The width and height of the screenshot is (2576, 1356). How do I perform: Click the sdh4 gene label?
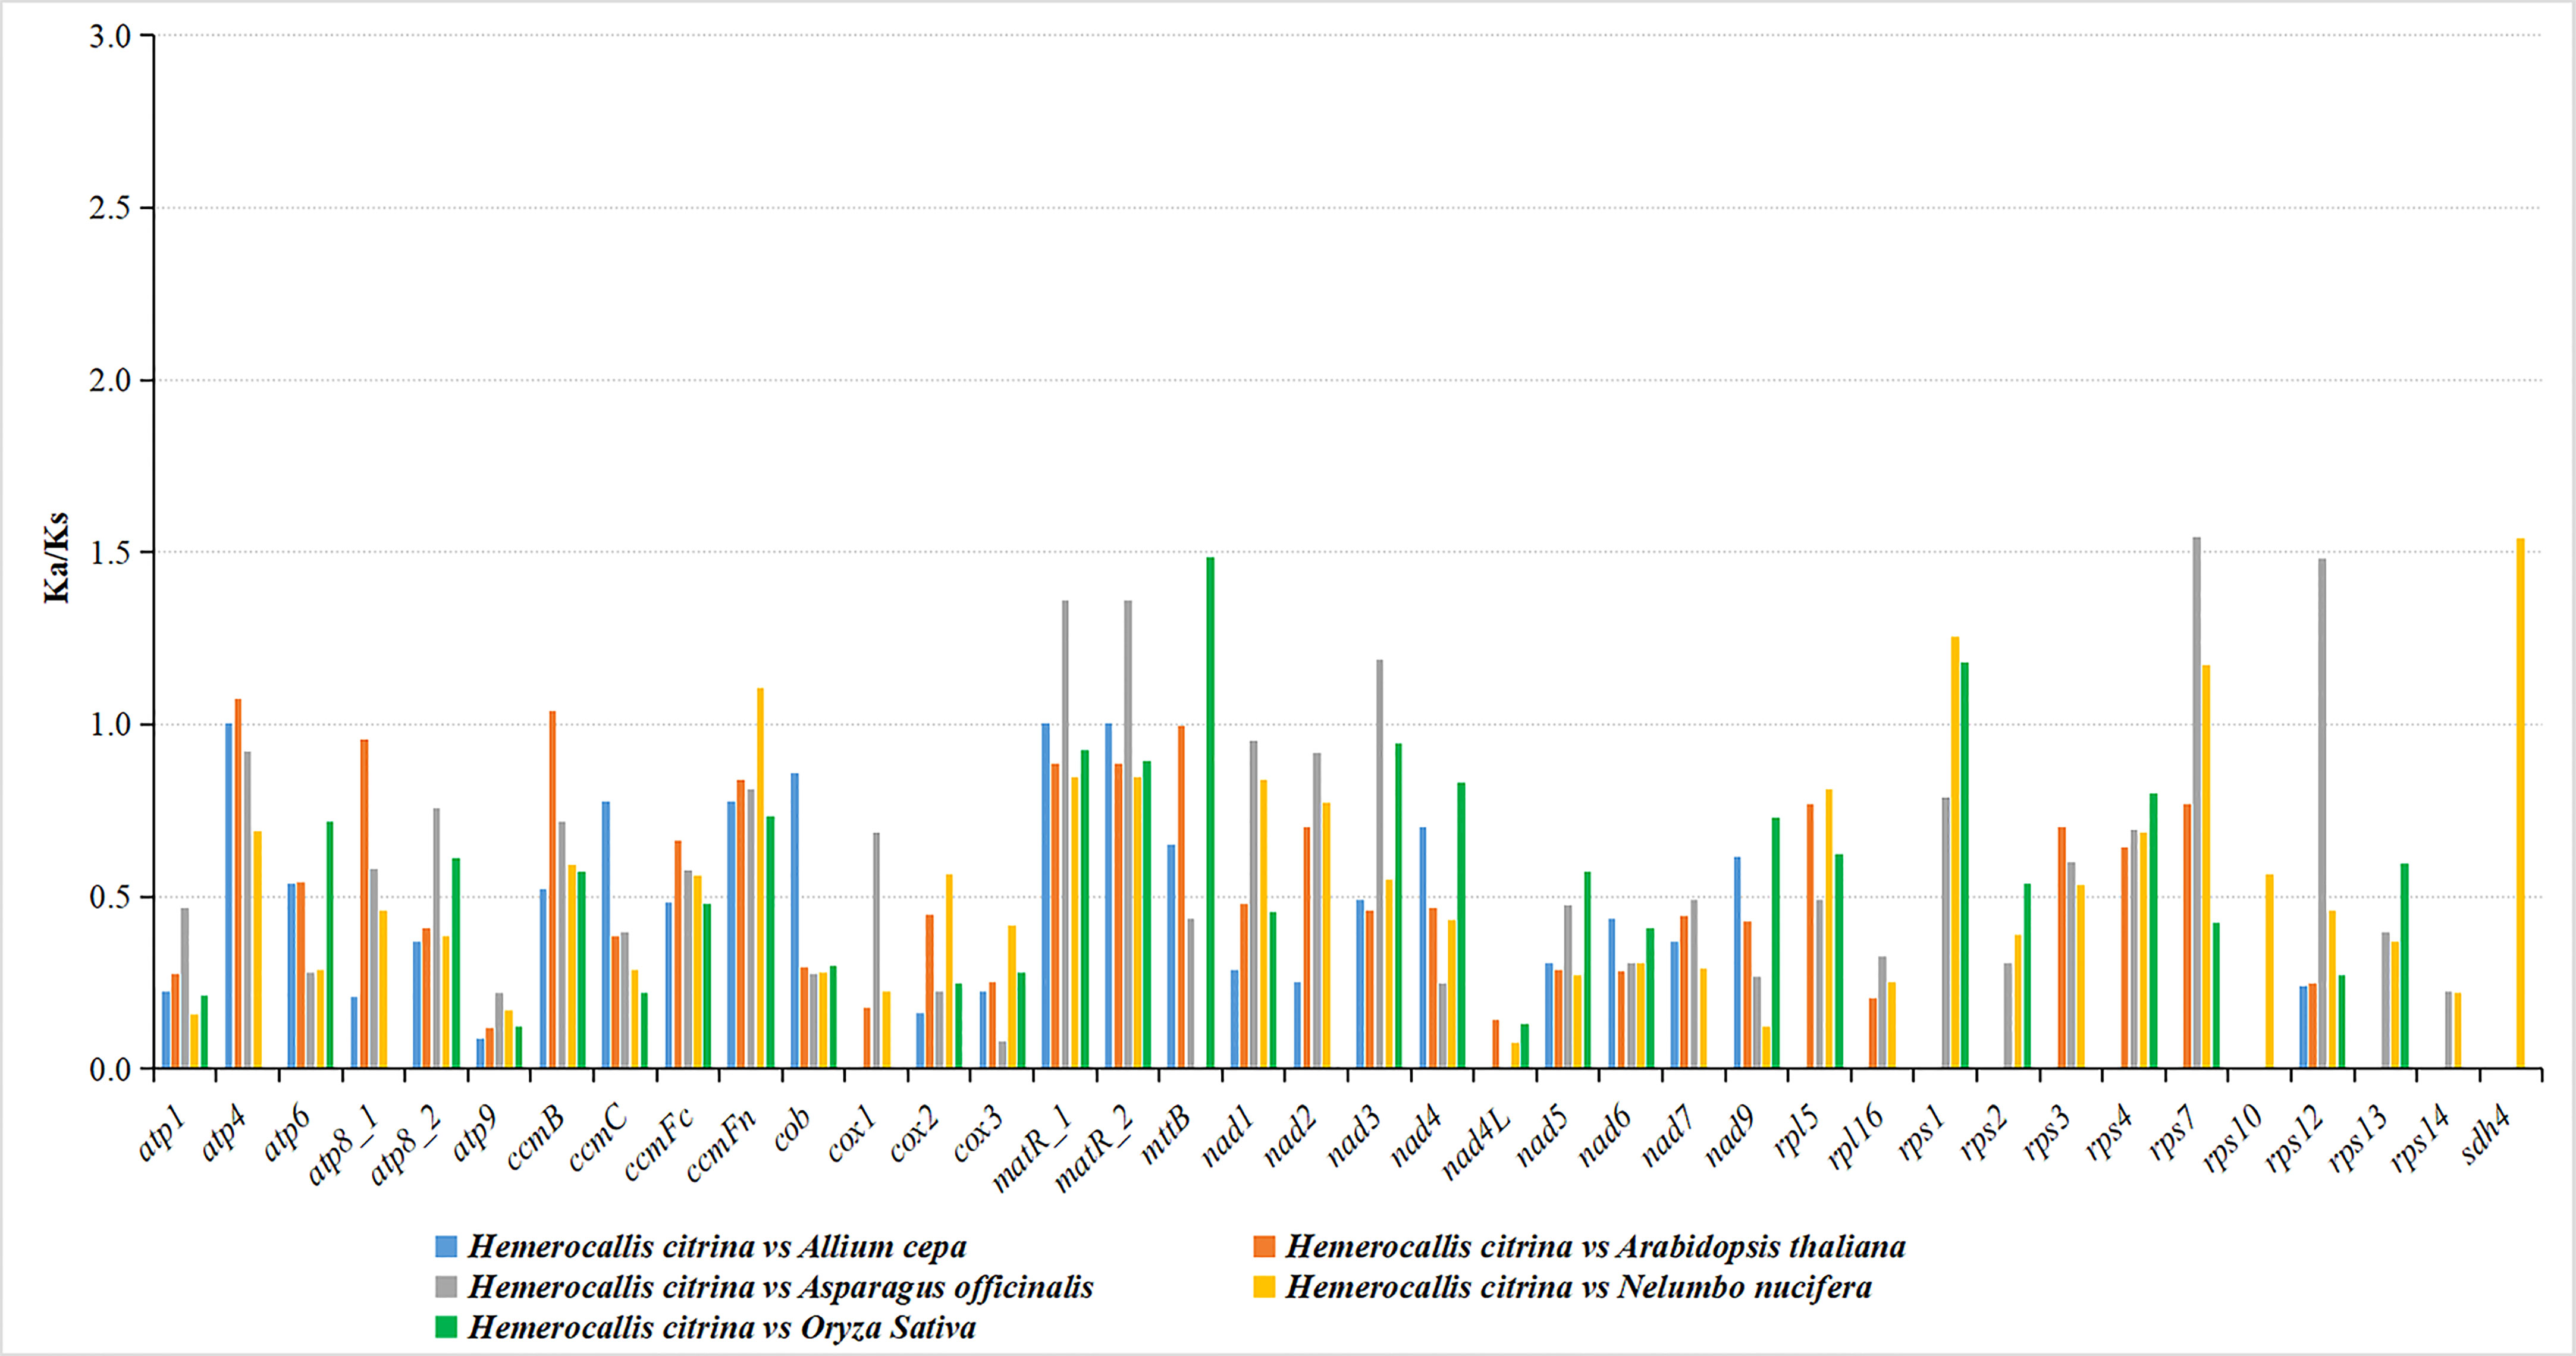[2487, 1136]
